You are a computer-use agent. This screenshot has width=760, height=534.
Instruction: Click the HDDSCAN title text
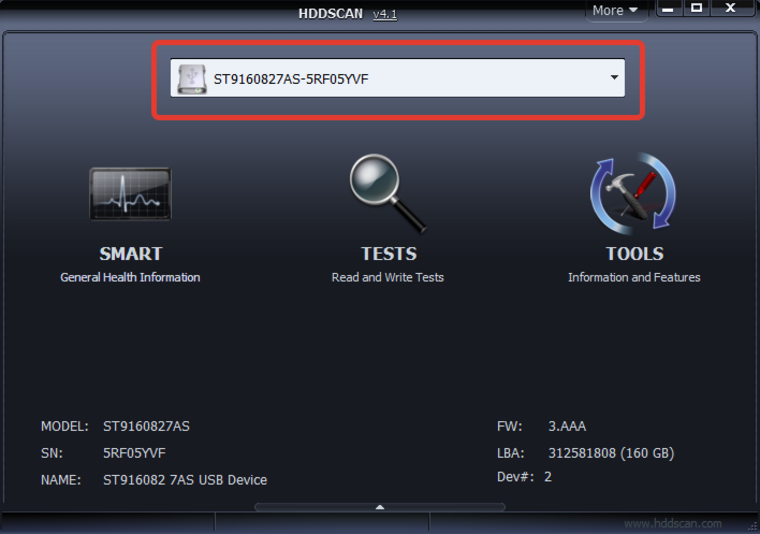(331, 14)
